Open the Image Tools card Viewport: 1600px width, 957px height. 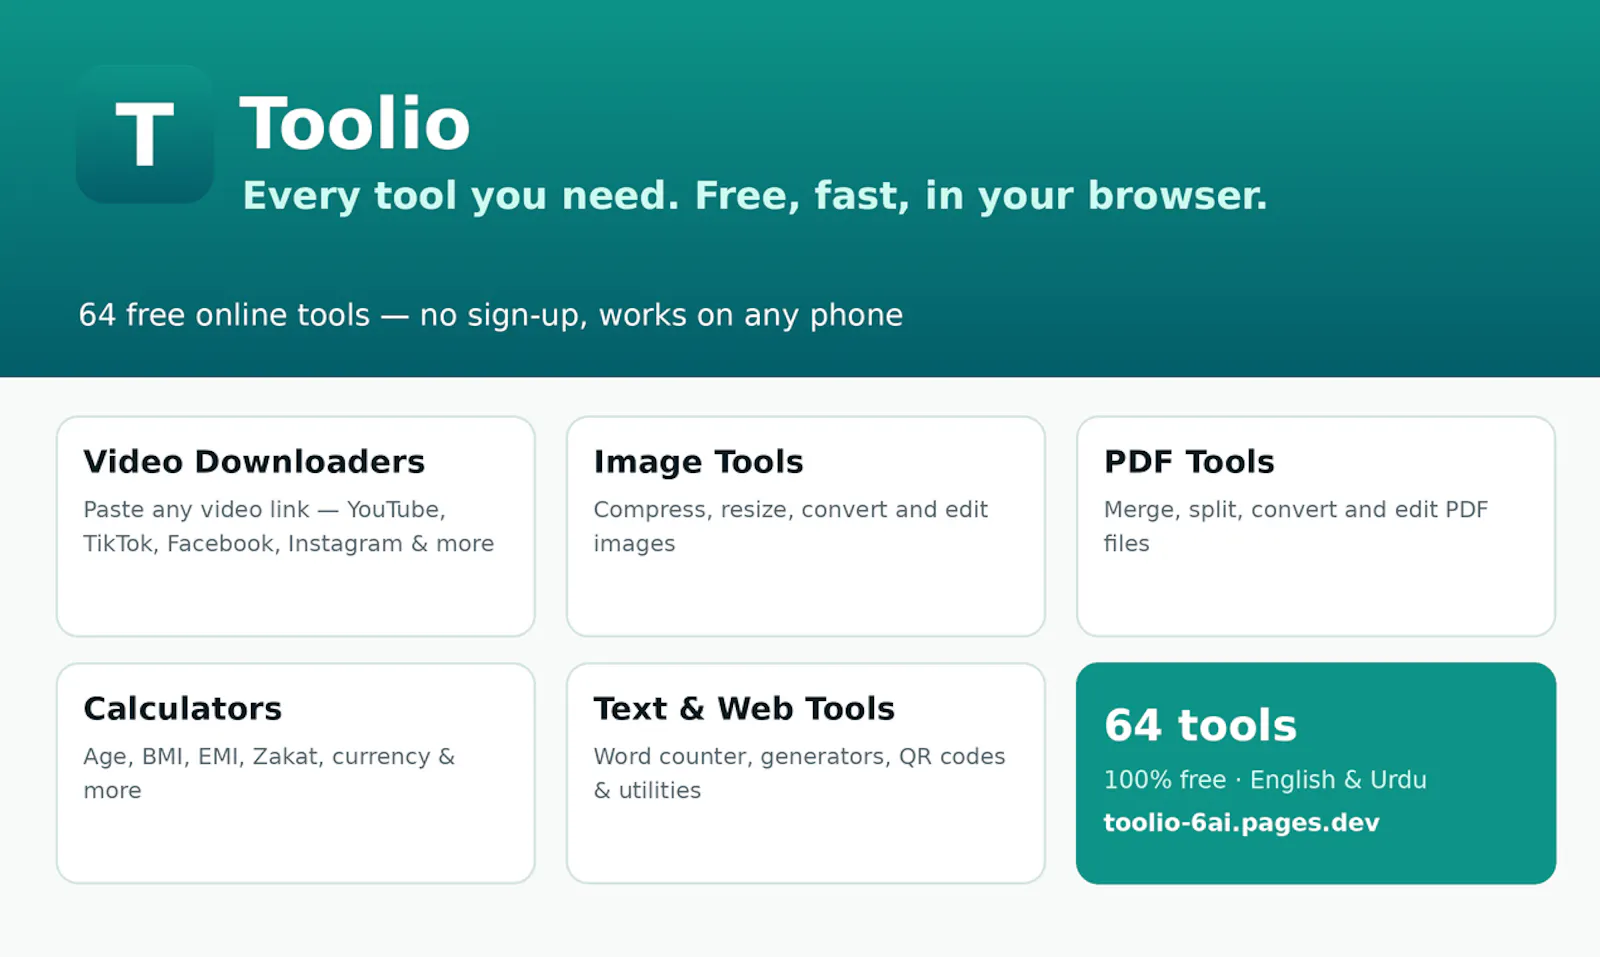tap(806, 526)
